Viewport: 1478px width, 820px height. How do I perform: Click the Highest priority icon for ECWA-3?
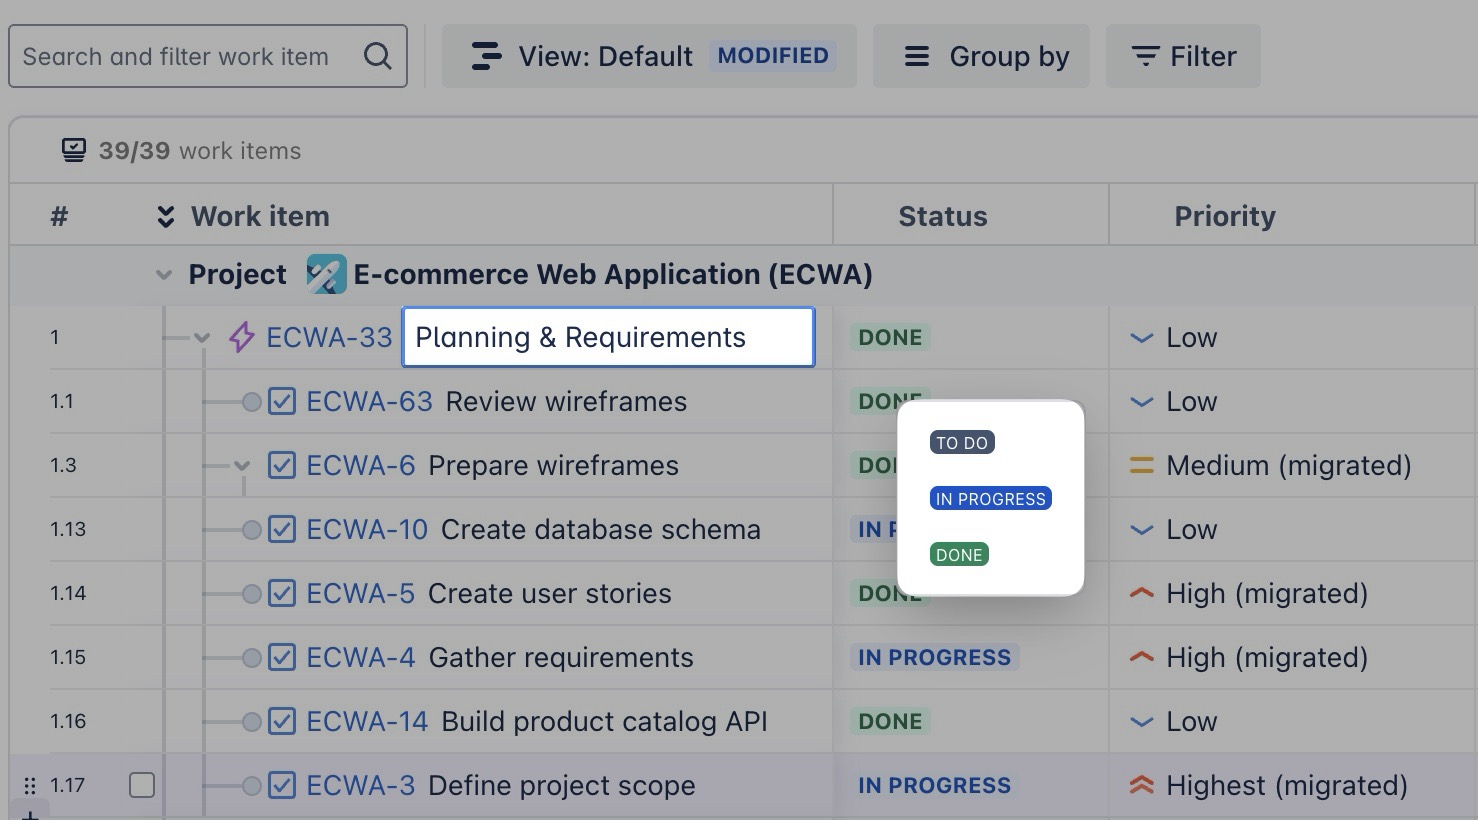tap(1141, 785)
